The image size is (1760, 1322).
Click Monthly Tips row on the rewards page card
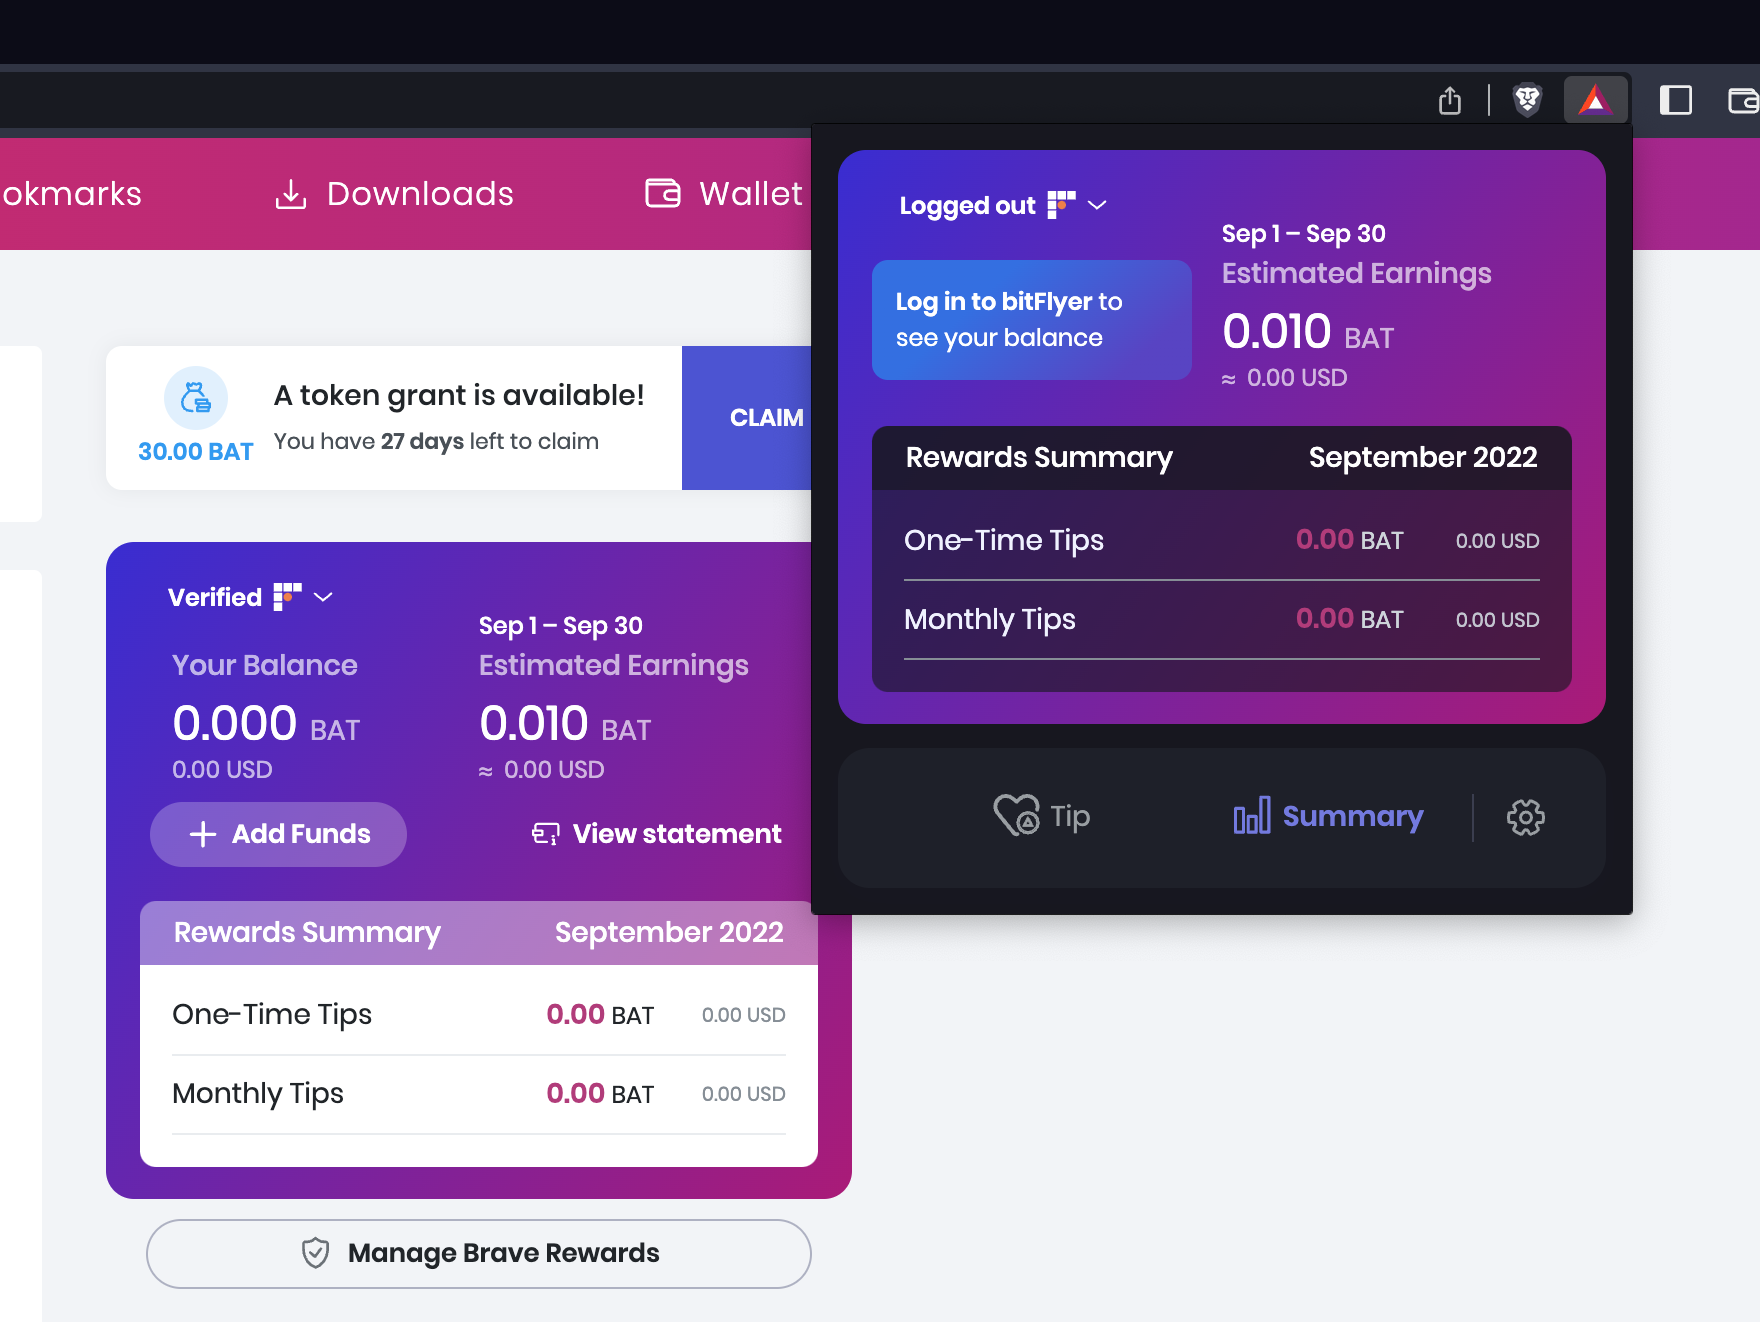click(x=479, y=1093)
